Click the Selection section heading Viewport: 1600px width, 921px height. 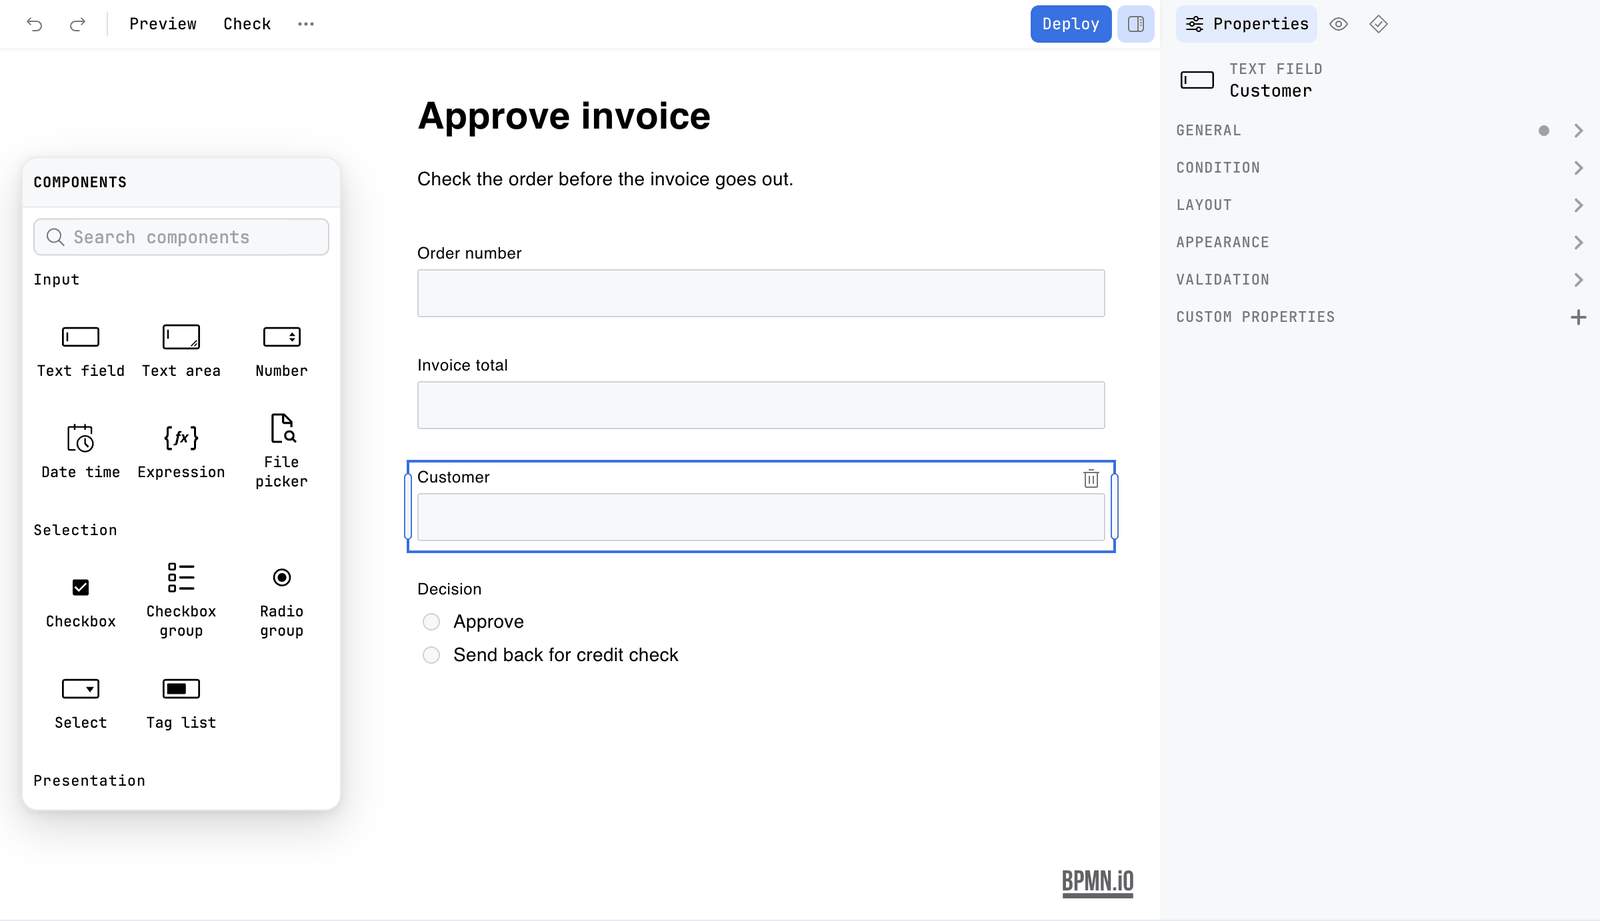click(x=75, y=530)
